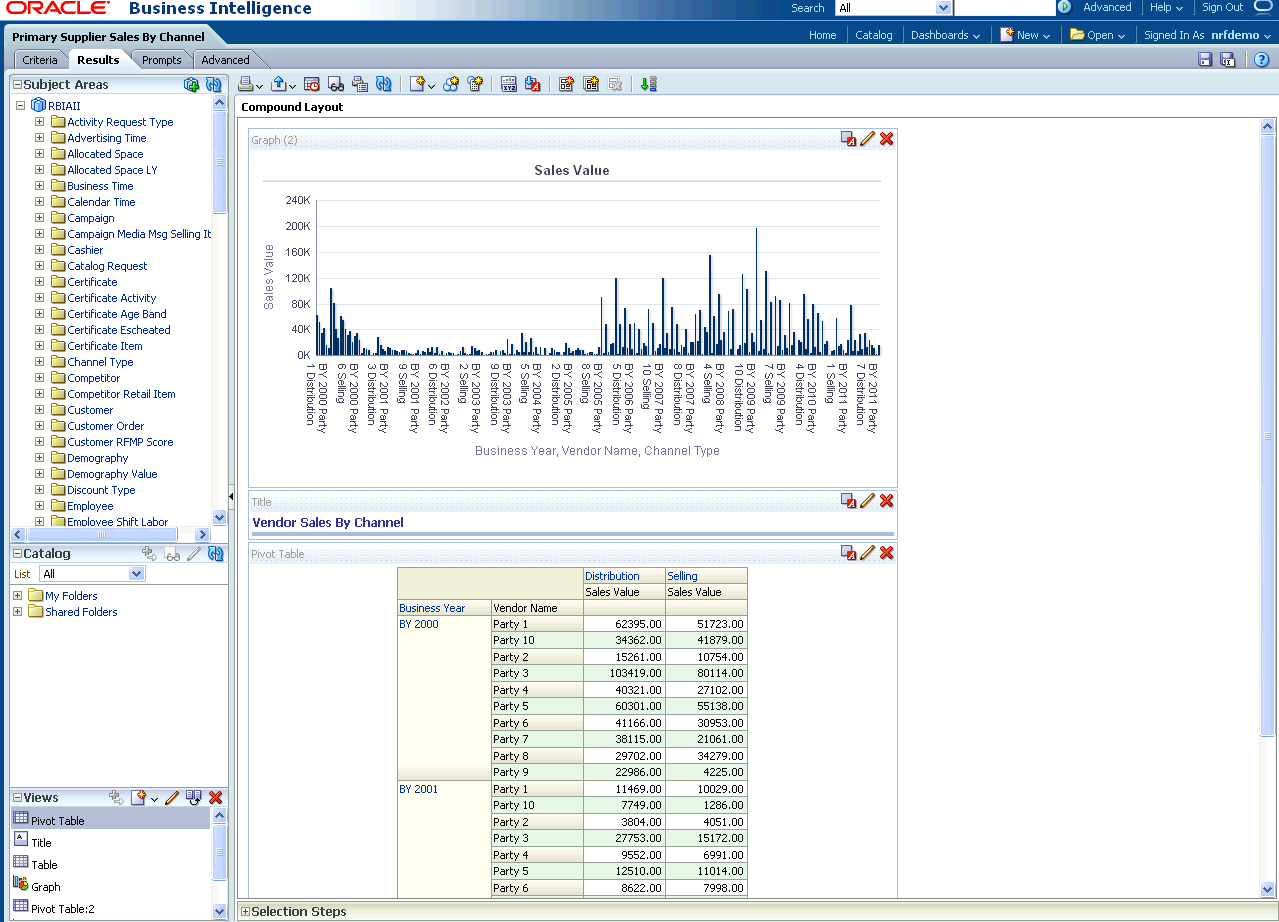Click the Import formatting from another analysis icon
1279x922 pixels.
532,85
